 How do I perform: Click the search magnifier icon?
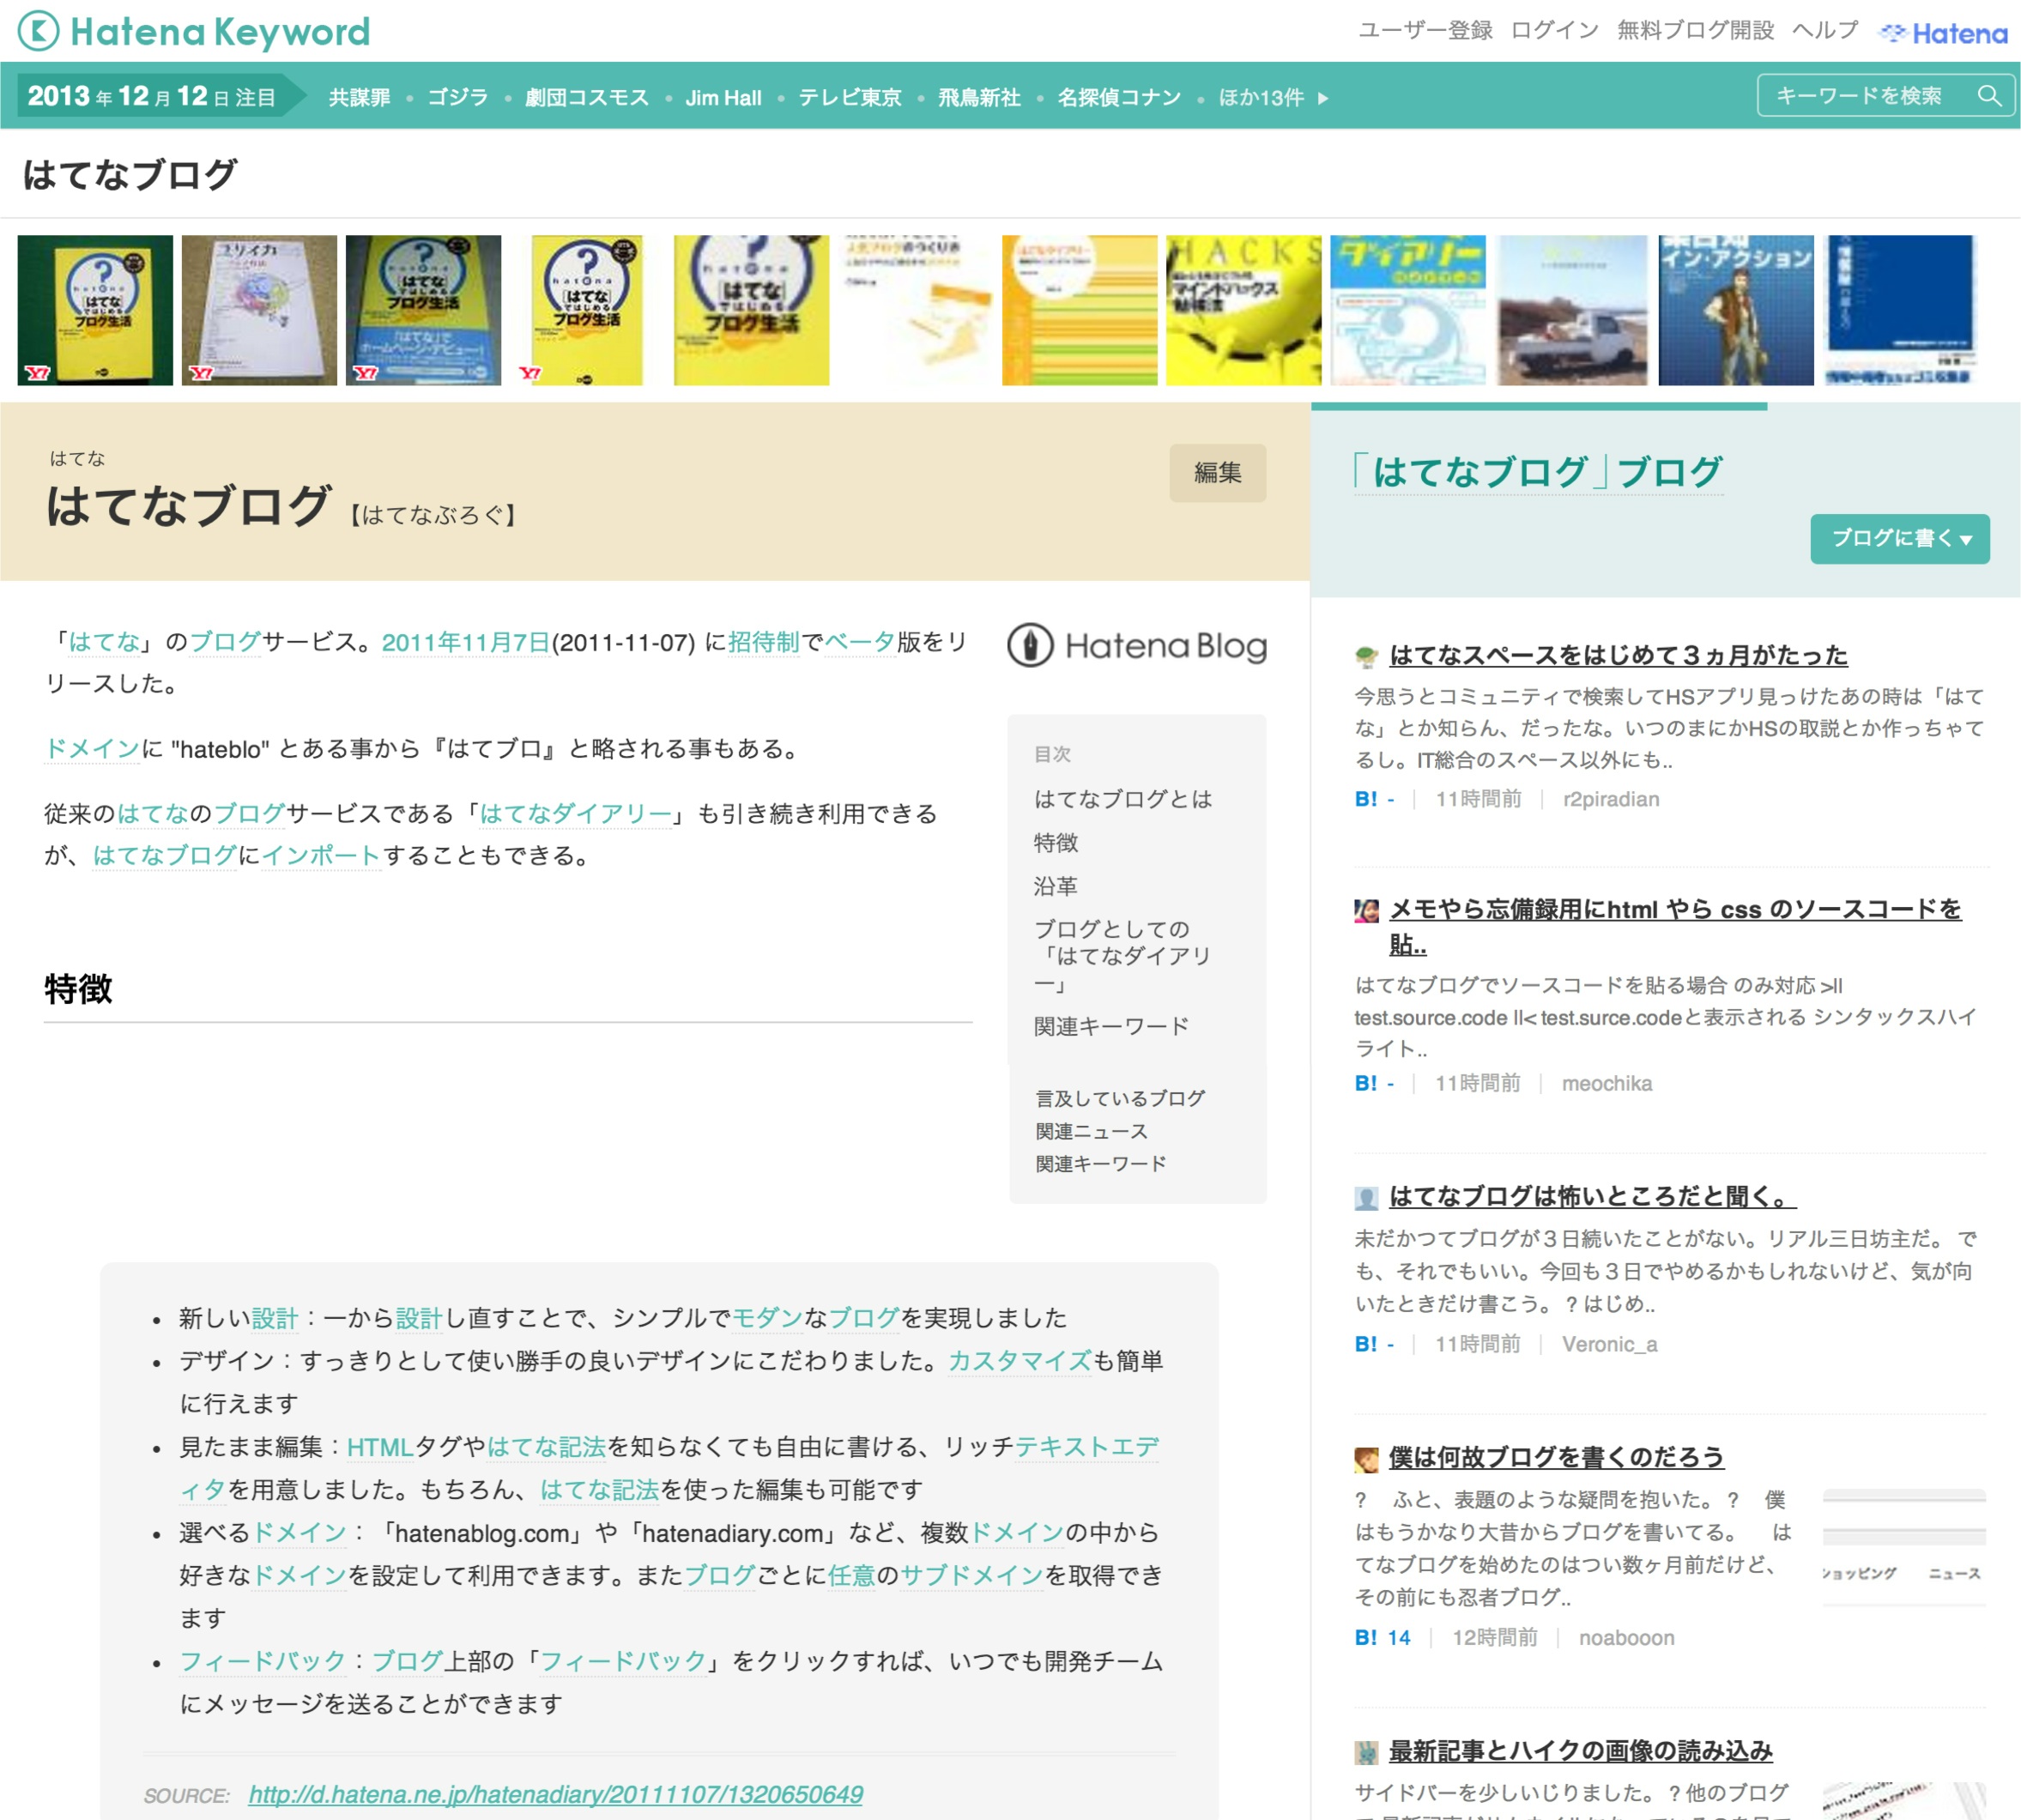coord(1988,96)
